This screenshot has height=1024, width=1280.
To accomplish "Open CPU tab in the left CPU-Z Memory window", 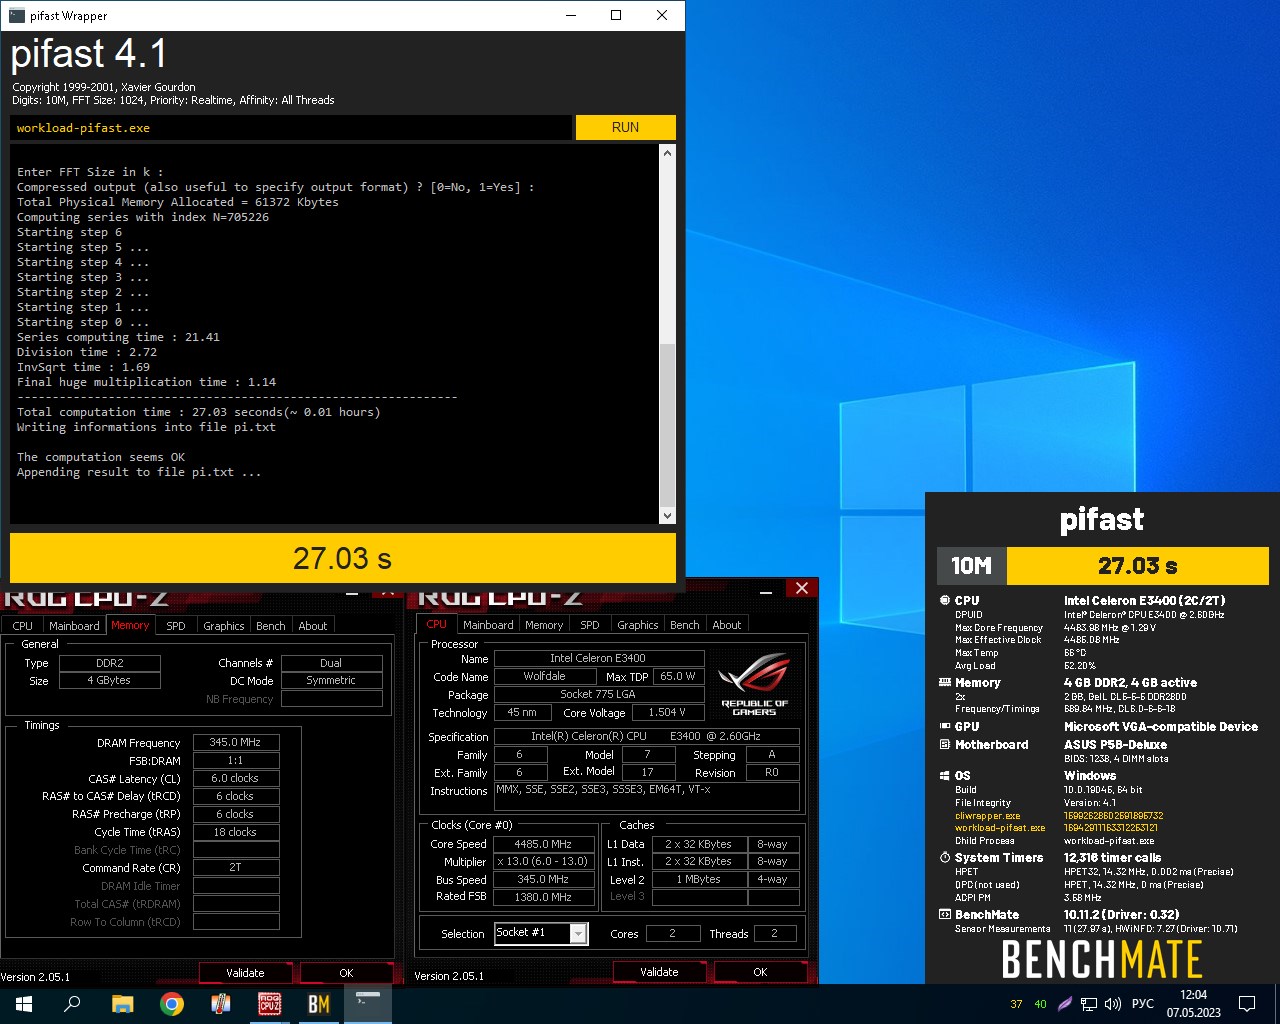I will click(23, 625).
